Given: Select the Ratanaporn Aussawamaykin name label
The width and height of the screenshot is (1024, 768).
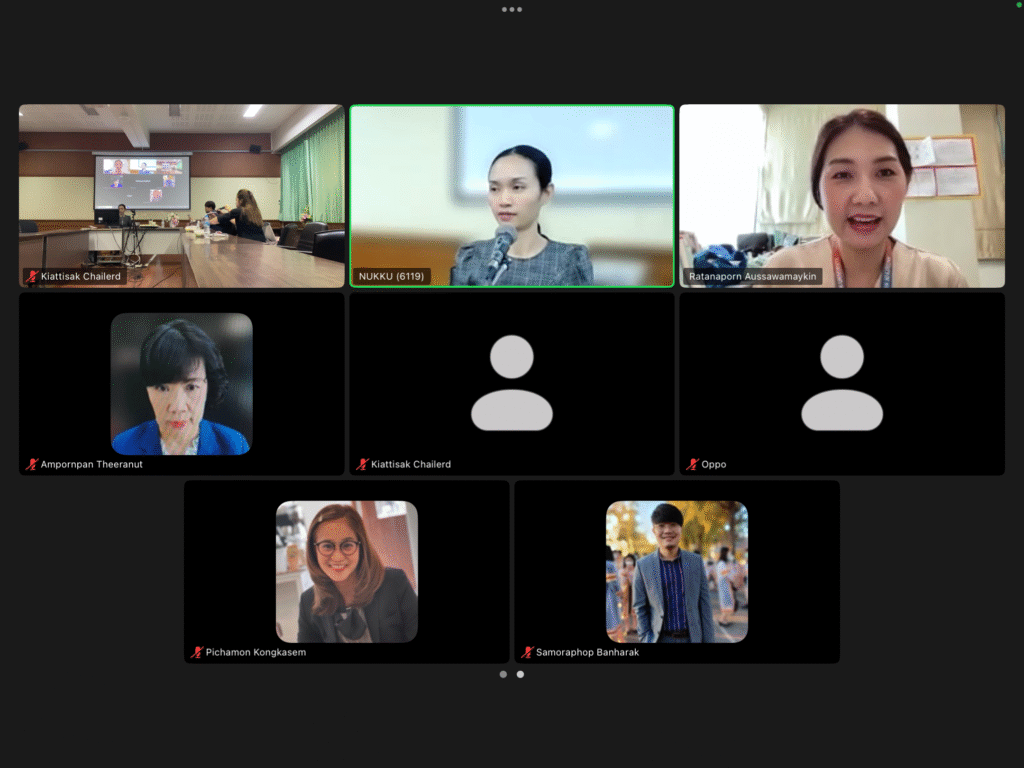Looking at the screenshot, I should point(754,276).
